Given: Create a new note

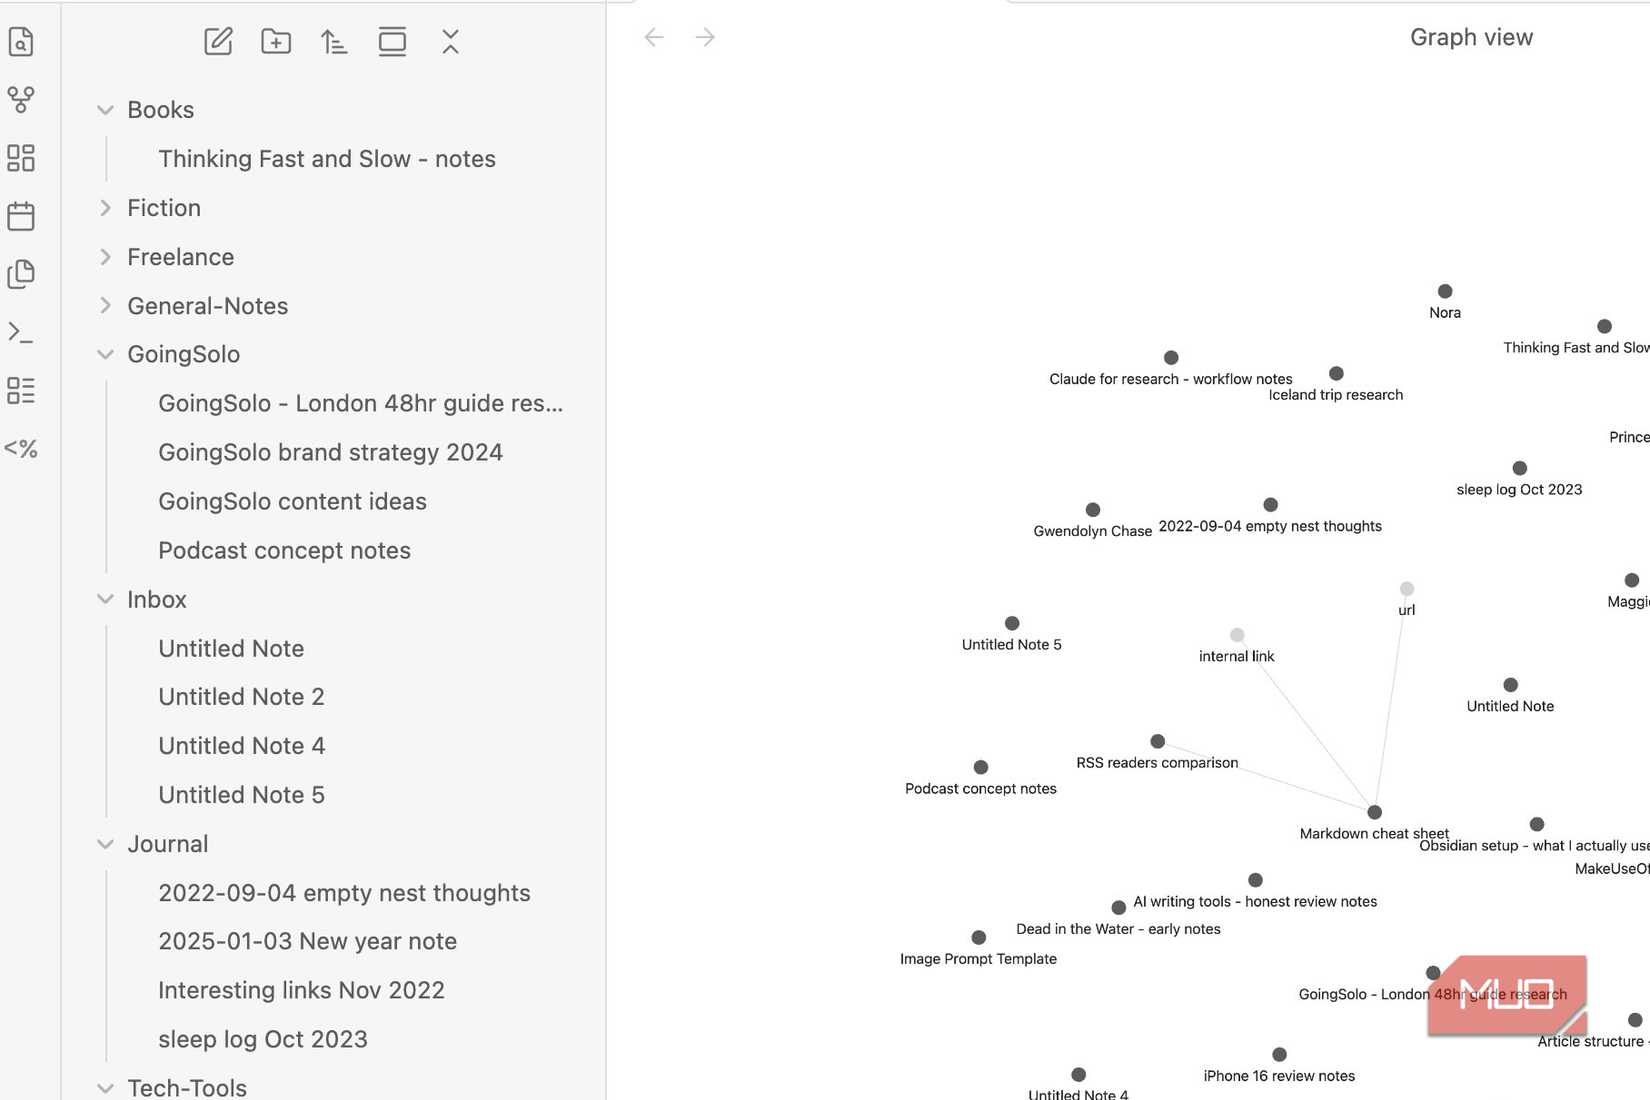Looking at the screenshot, I should point(218,42).
